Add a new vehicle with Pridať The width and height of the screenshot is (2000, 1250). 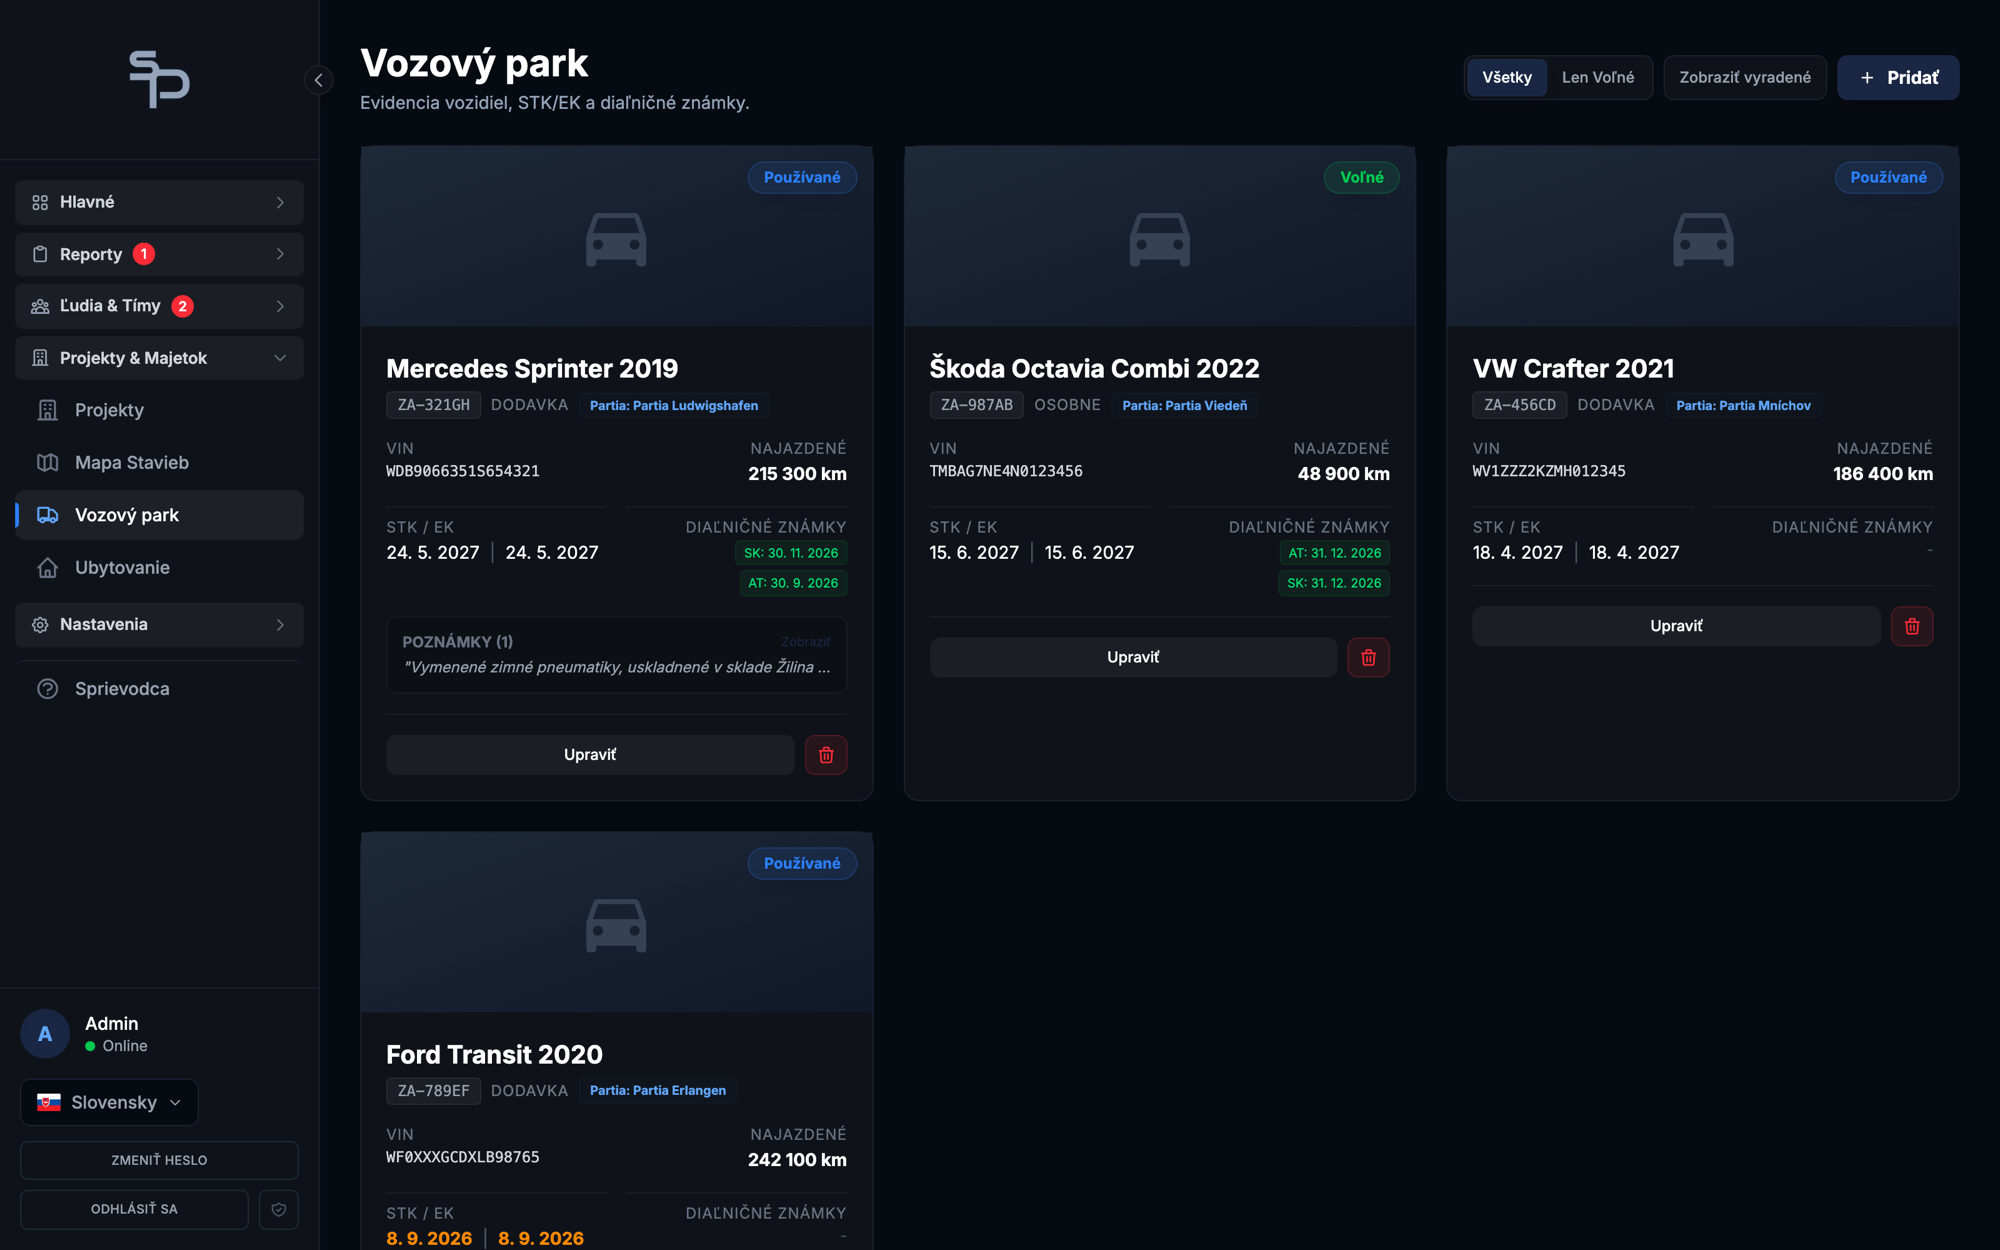[x=1898, y=78]
